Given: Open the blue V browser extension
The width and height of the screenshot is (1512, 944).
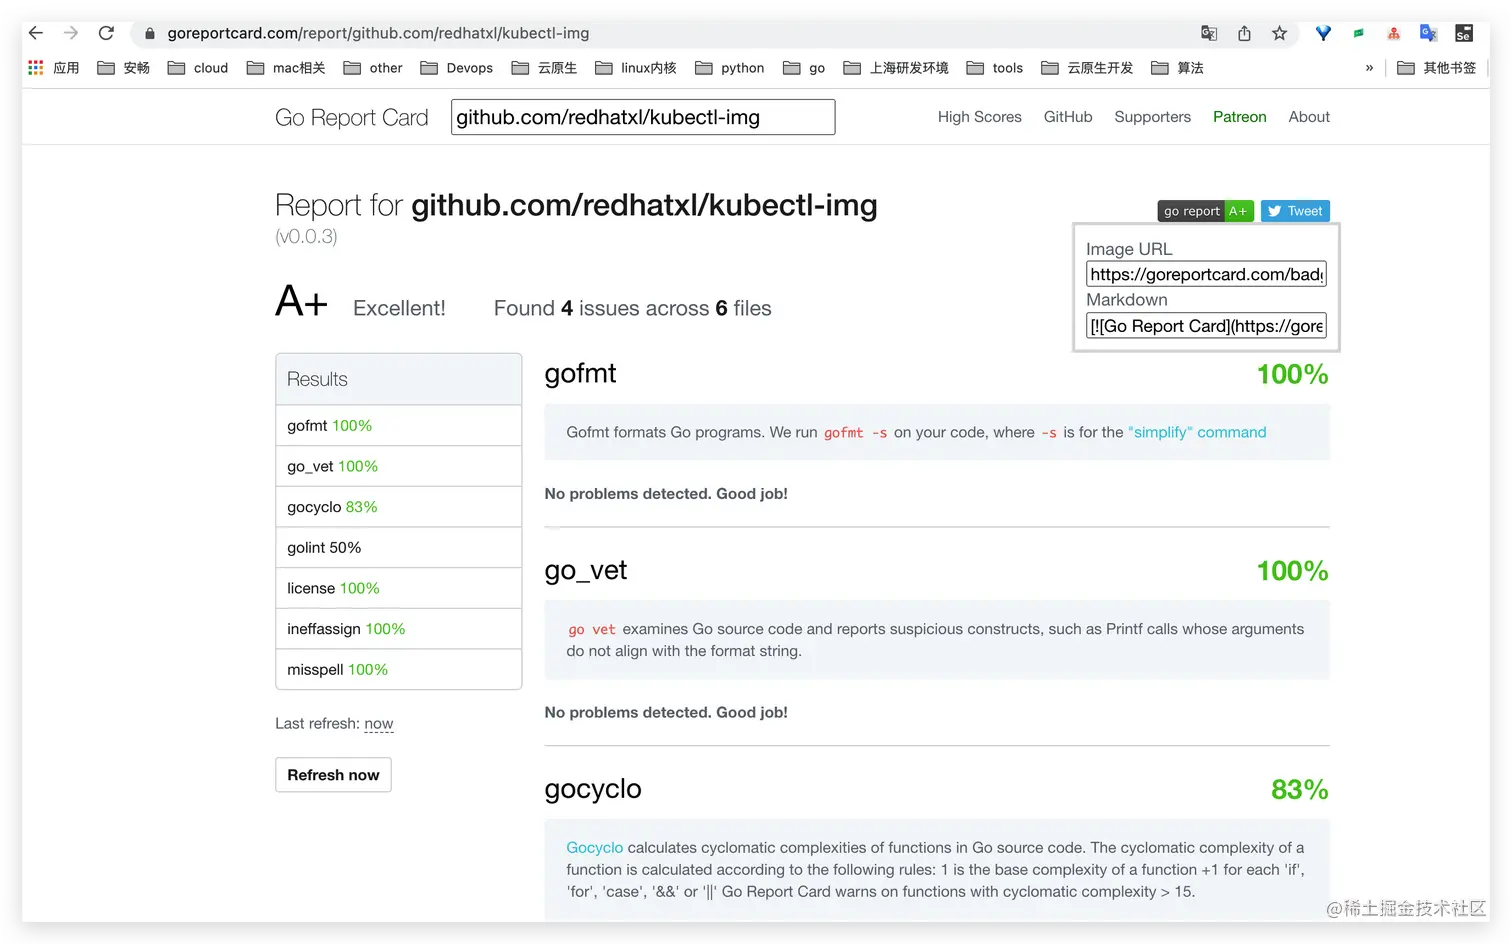Looking at the screenshot, I should click(1323, 33).
